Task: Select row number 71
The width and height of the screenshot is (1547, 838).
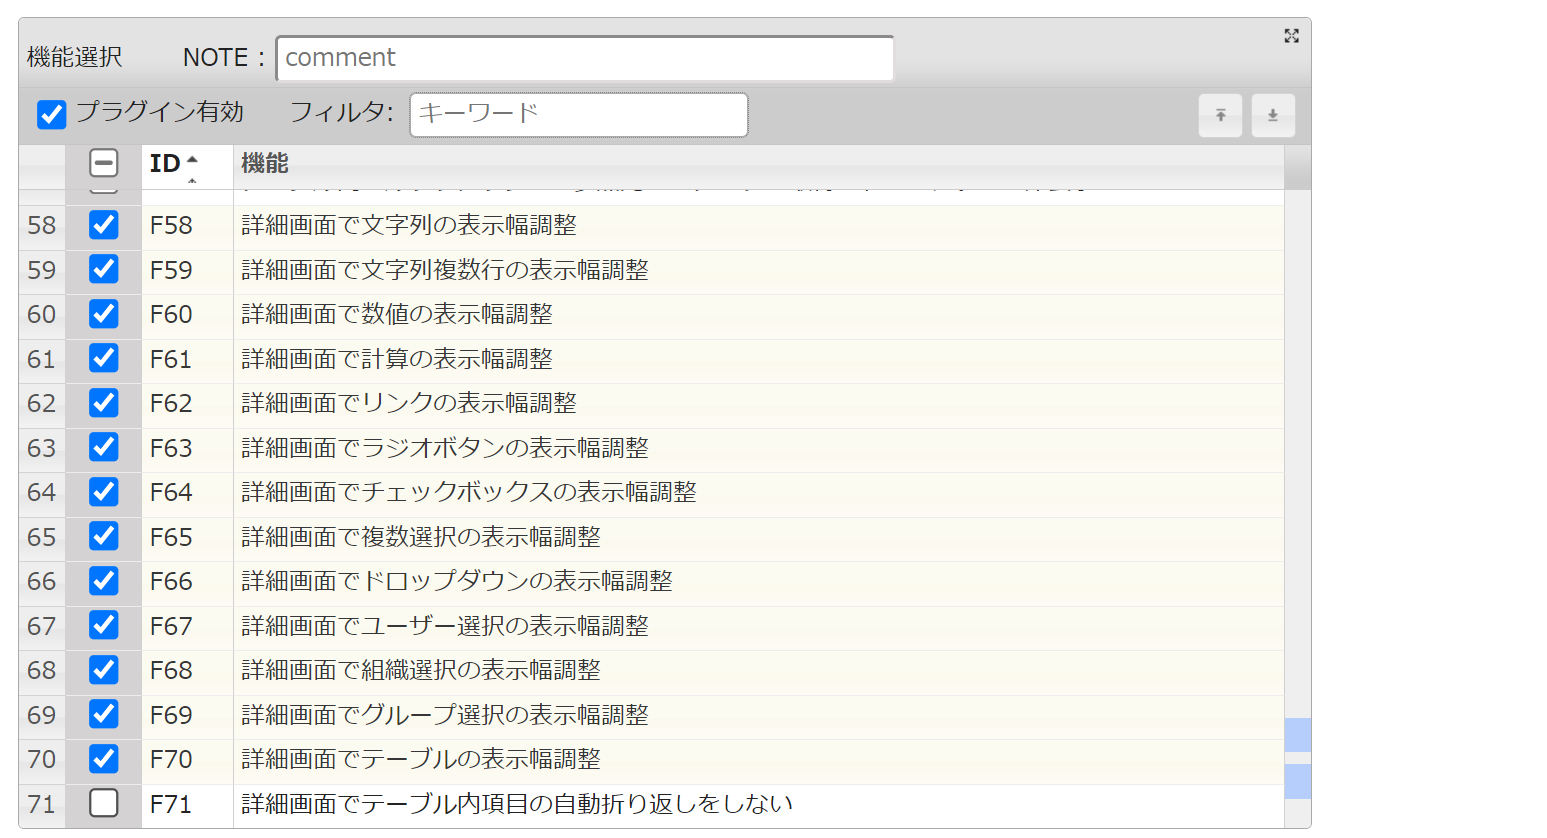Action: (x=42, y=804)
